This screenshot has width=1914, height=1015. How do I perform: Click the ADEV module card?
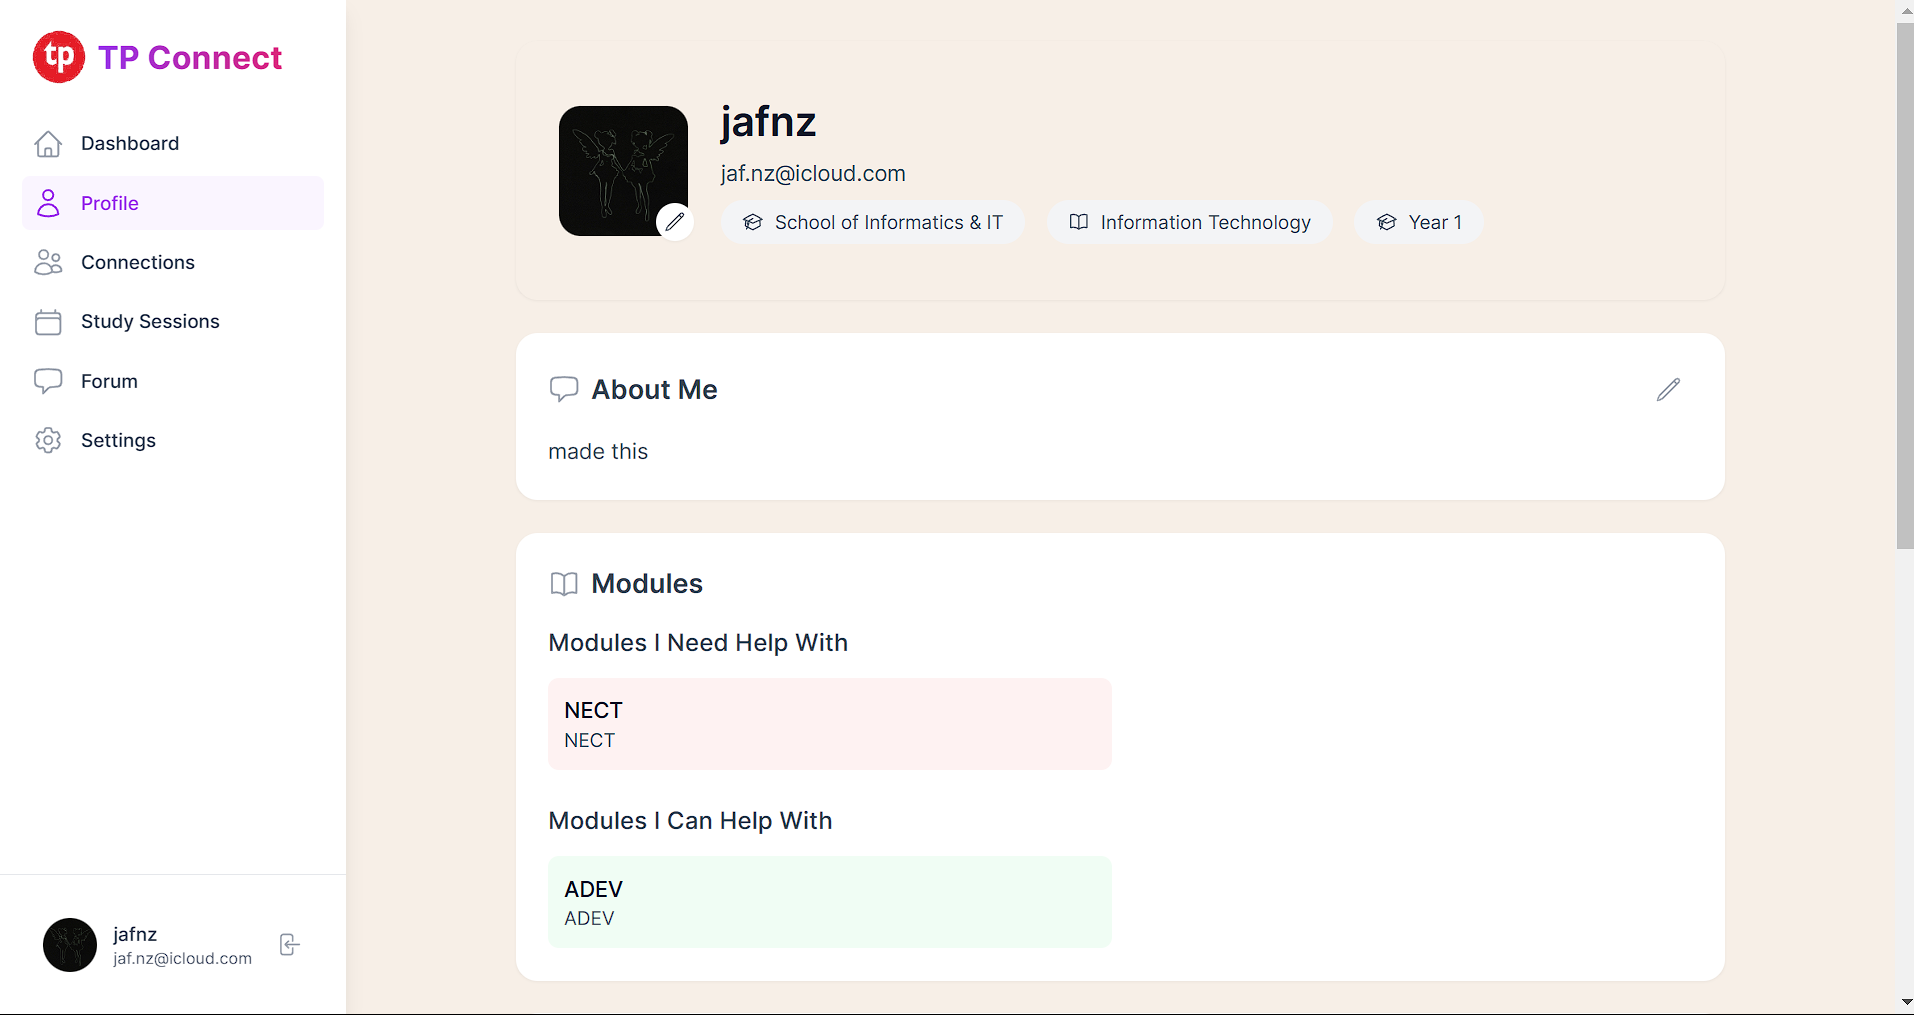pyautogui.click(x=829, y=901)
